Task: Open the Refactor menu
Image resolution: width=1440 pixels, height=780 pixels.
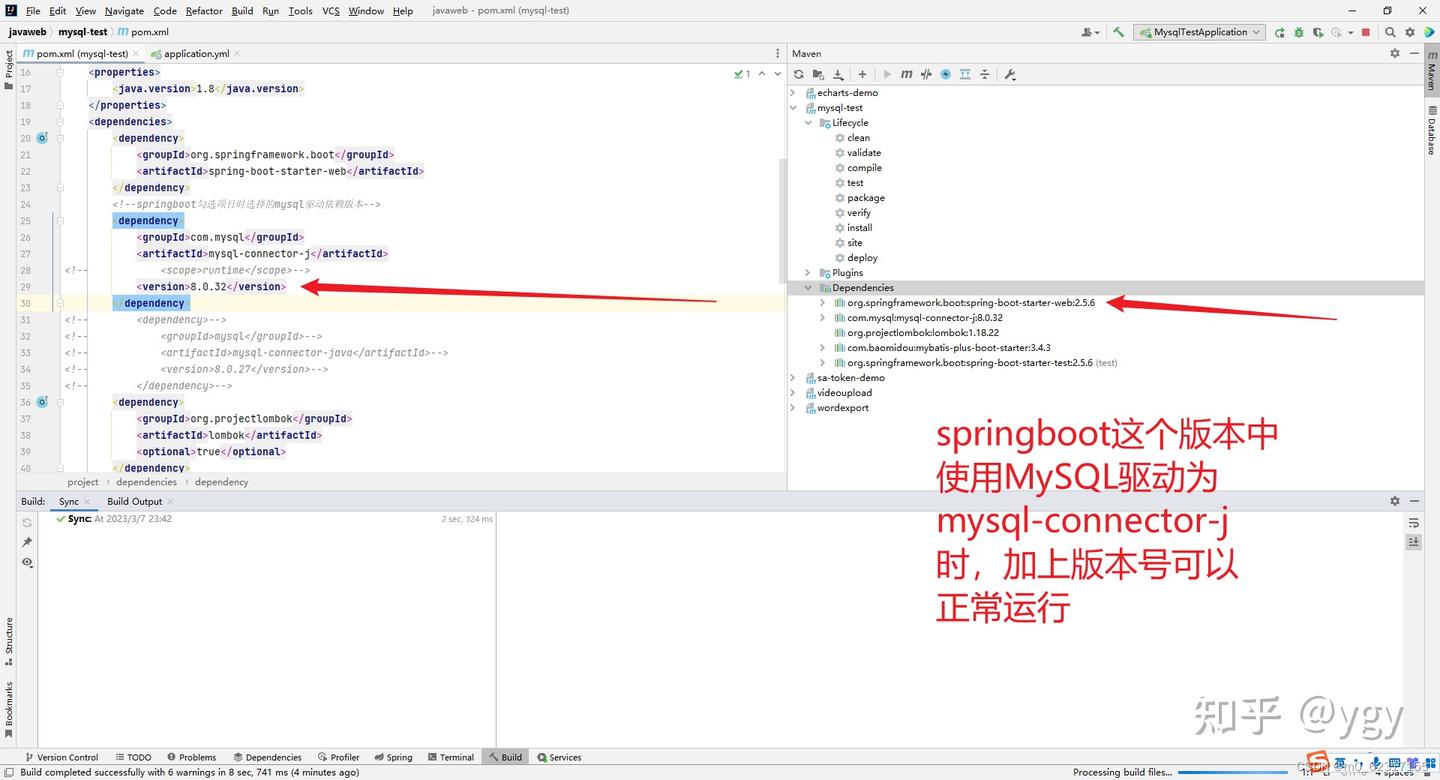Action: tap(203, 10)
